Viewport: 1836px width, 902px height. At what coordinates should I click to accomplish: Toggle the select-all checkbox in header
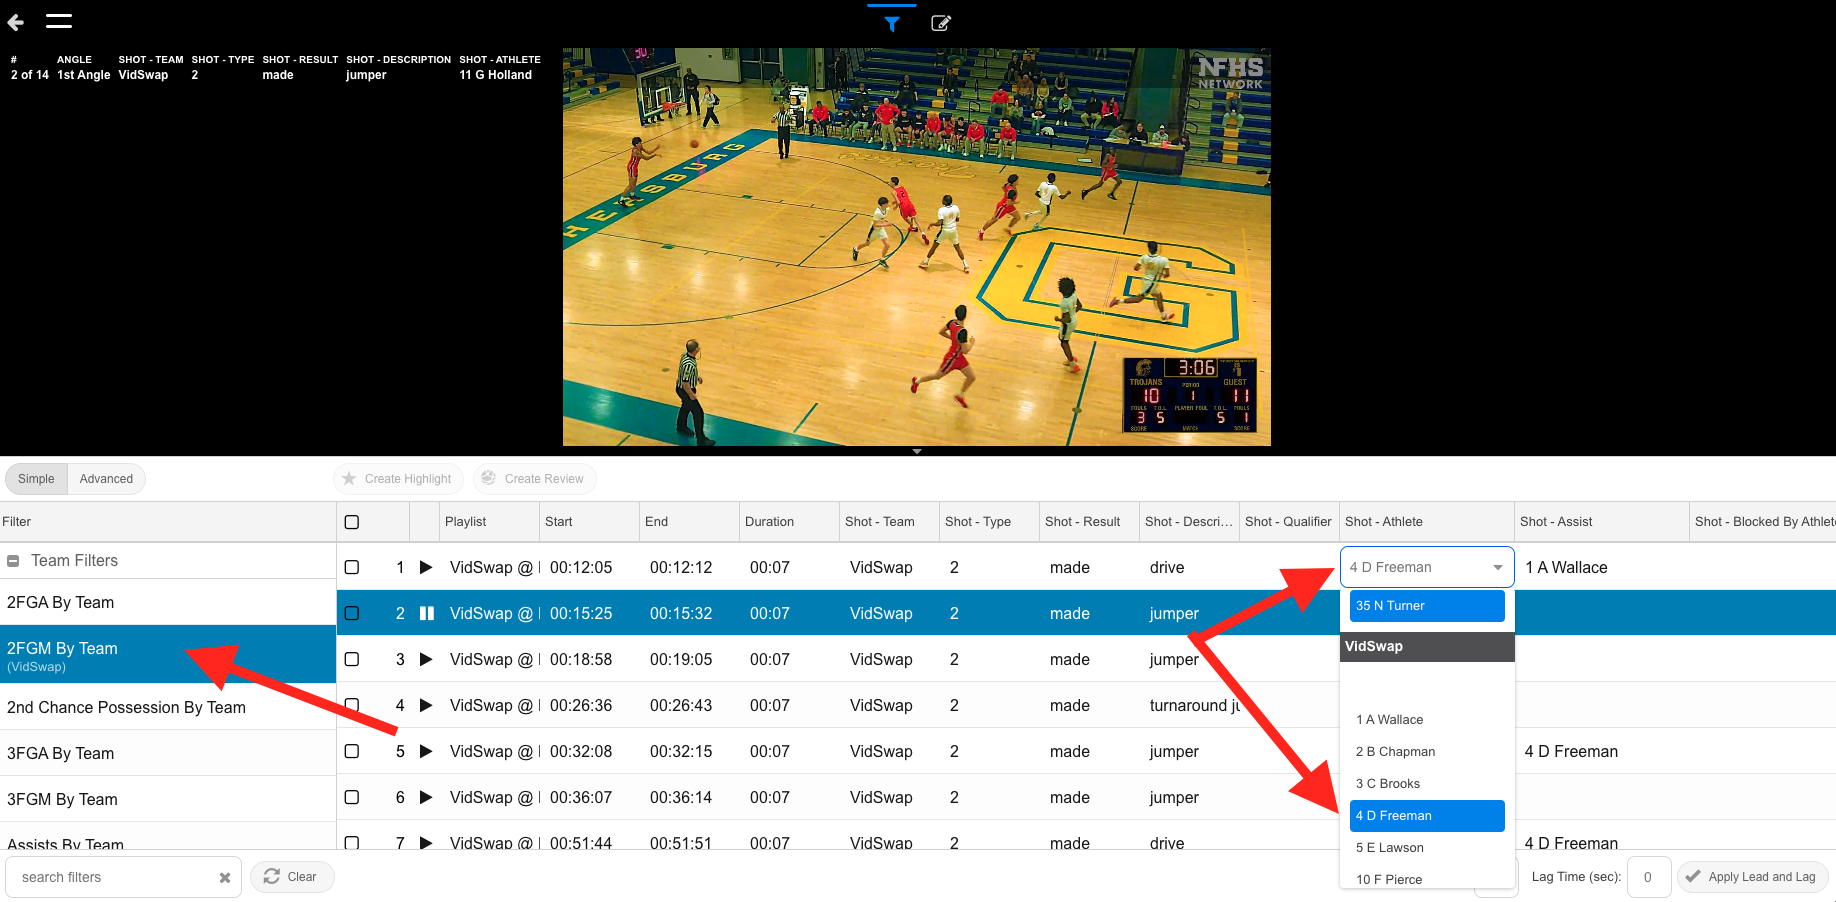point(352,522)
